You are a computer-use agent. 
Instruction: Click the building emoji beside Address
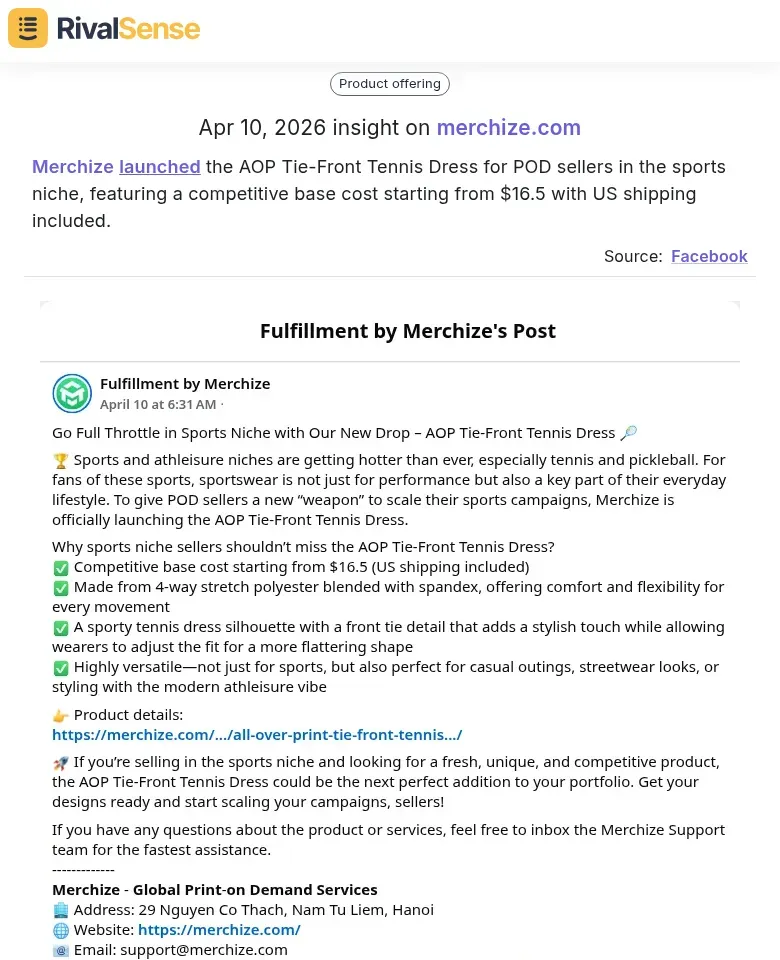[61, 910]
